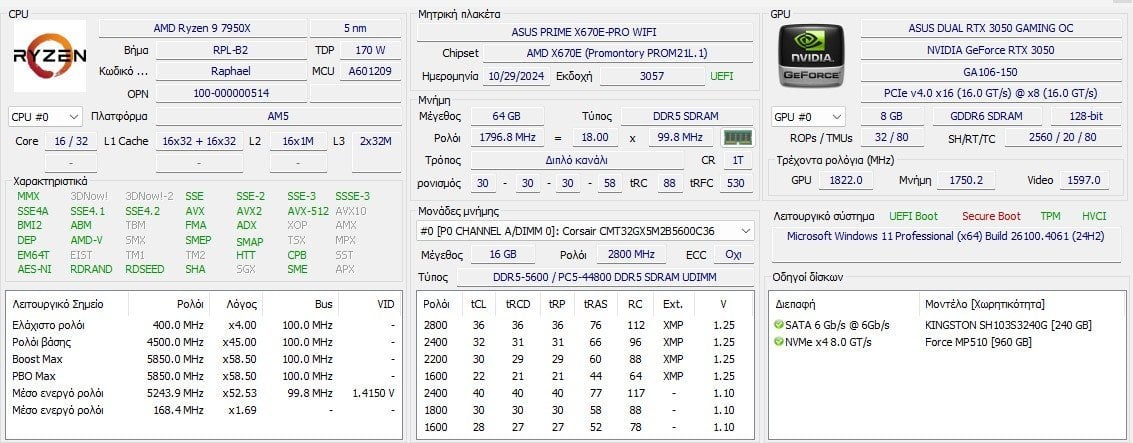This screenshot has height=443, width=1133.
Task: Click the A601209 MCU value
Action: [370, 72]
